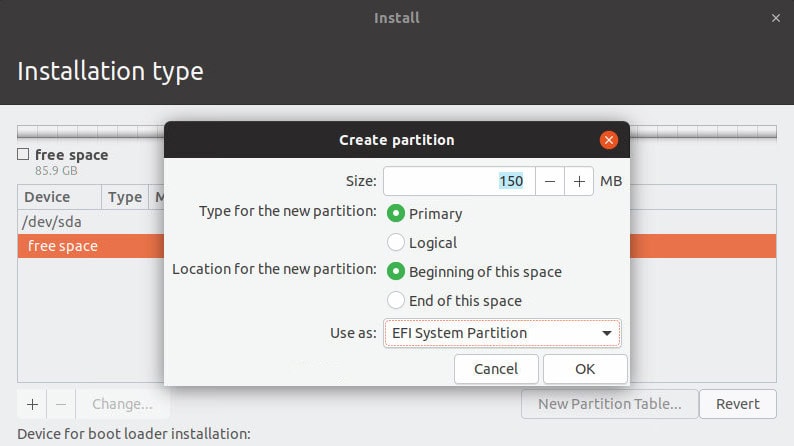Cancel the partition creation
This screenshot has height=446, width=794.
(496, 369)
